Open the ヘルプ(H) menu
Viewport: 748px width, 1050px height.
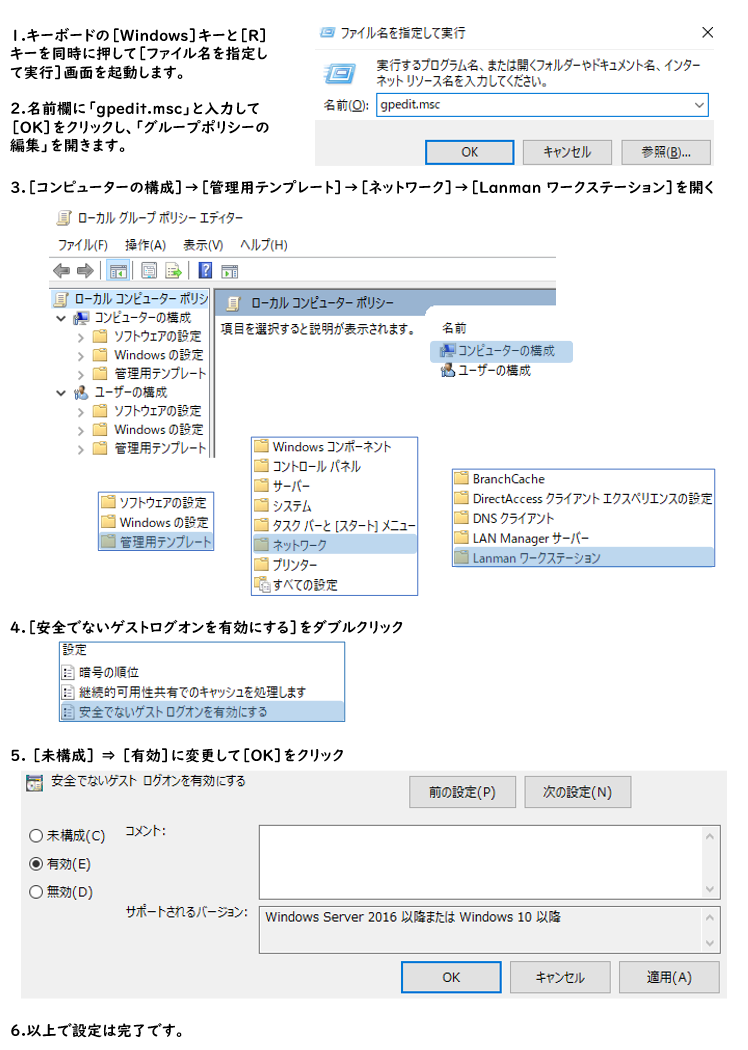264,245
